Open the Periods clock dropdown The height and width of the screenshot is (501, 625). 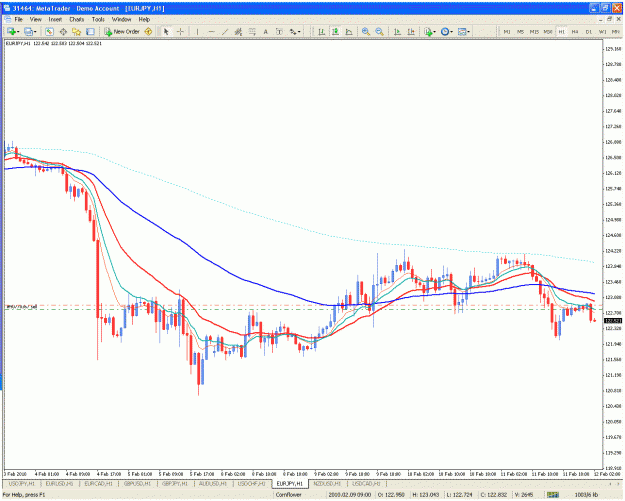[x=446, y=31]
